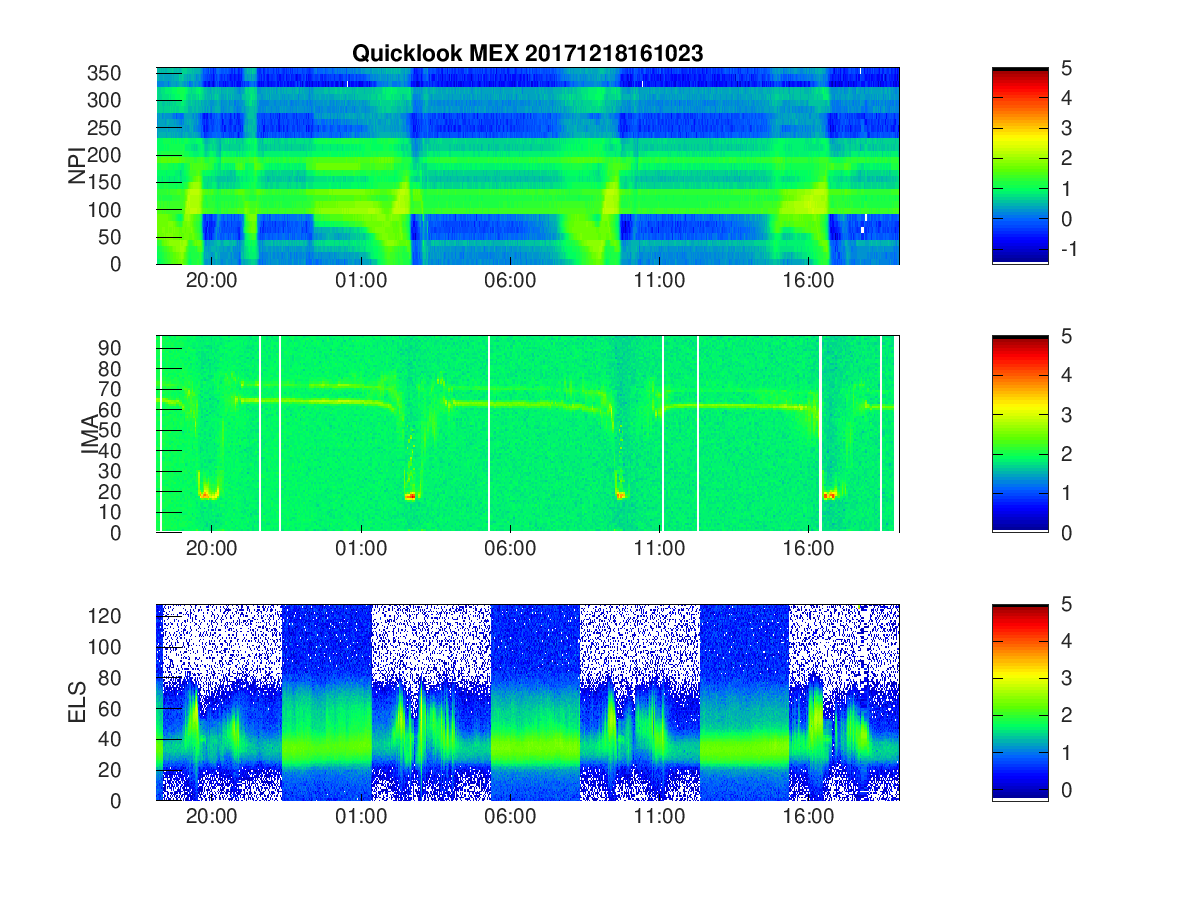Click the 11:00 tick under the ELS plot
The width and height of the screenshot is (1200, 900).
click(x=660, y=817)
